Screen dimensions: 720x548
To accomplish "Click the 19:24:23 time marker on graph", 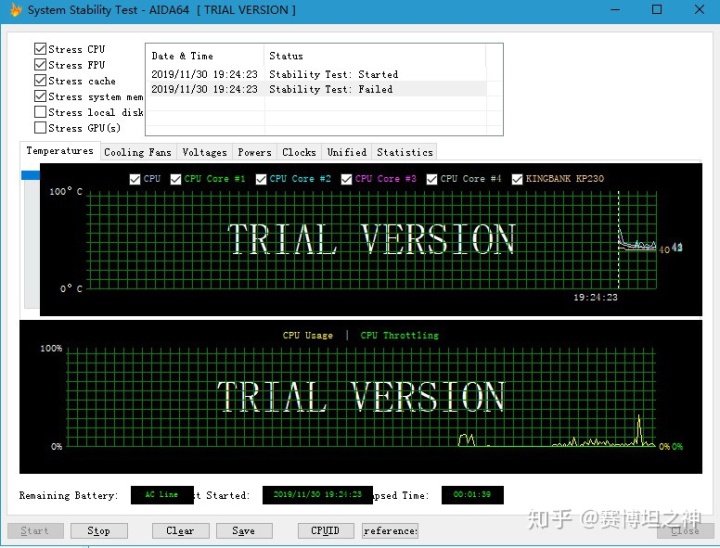I will (x=595, y=297).
